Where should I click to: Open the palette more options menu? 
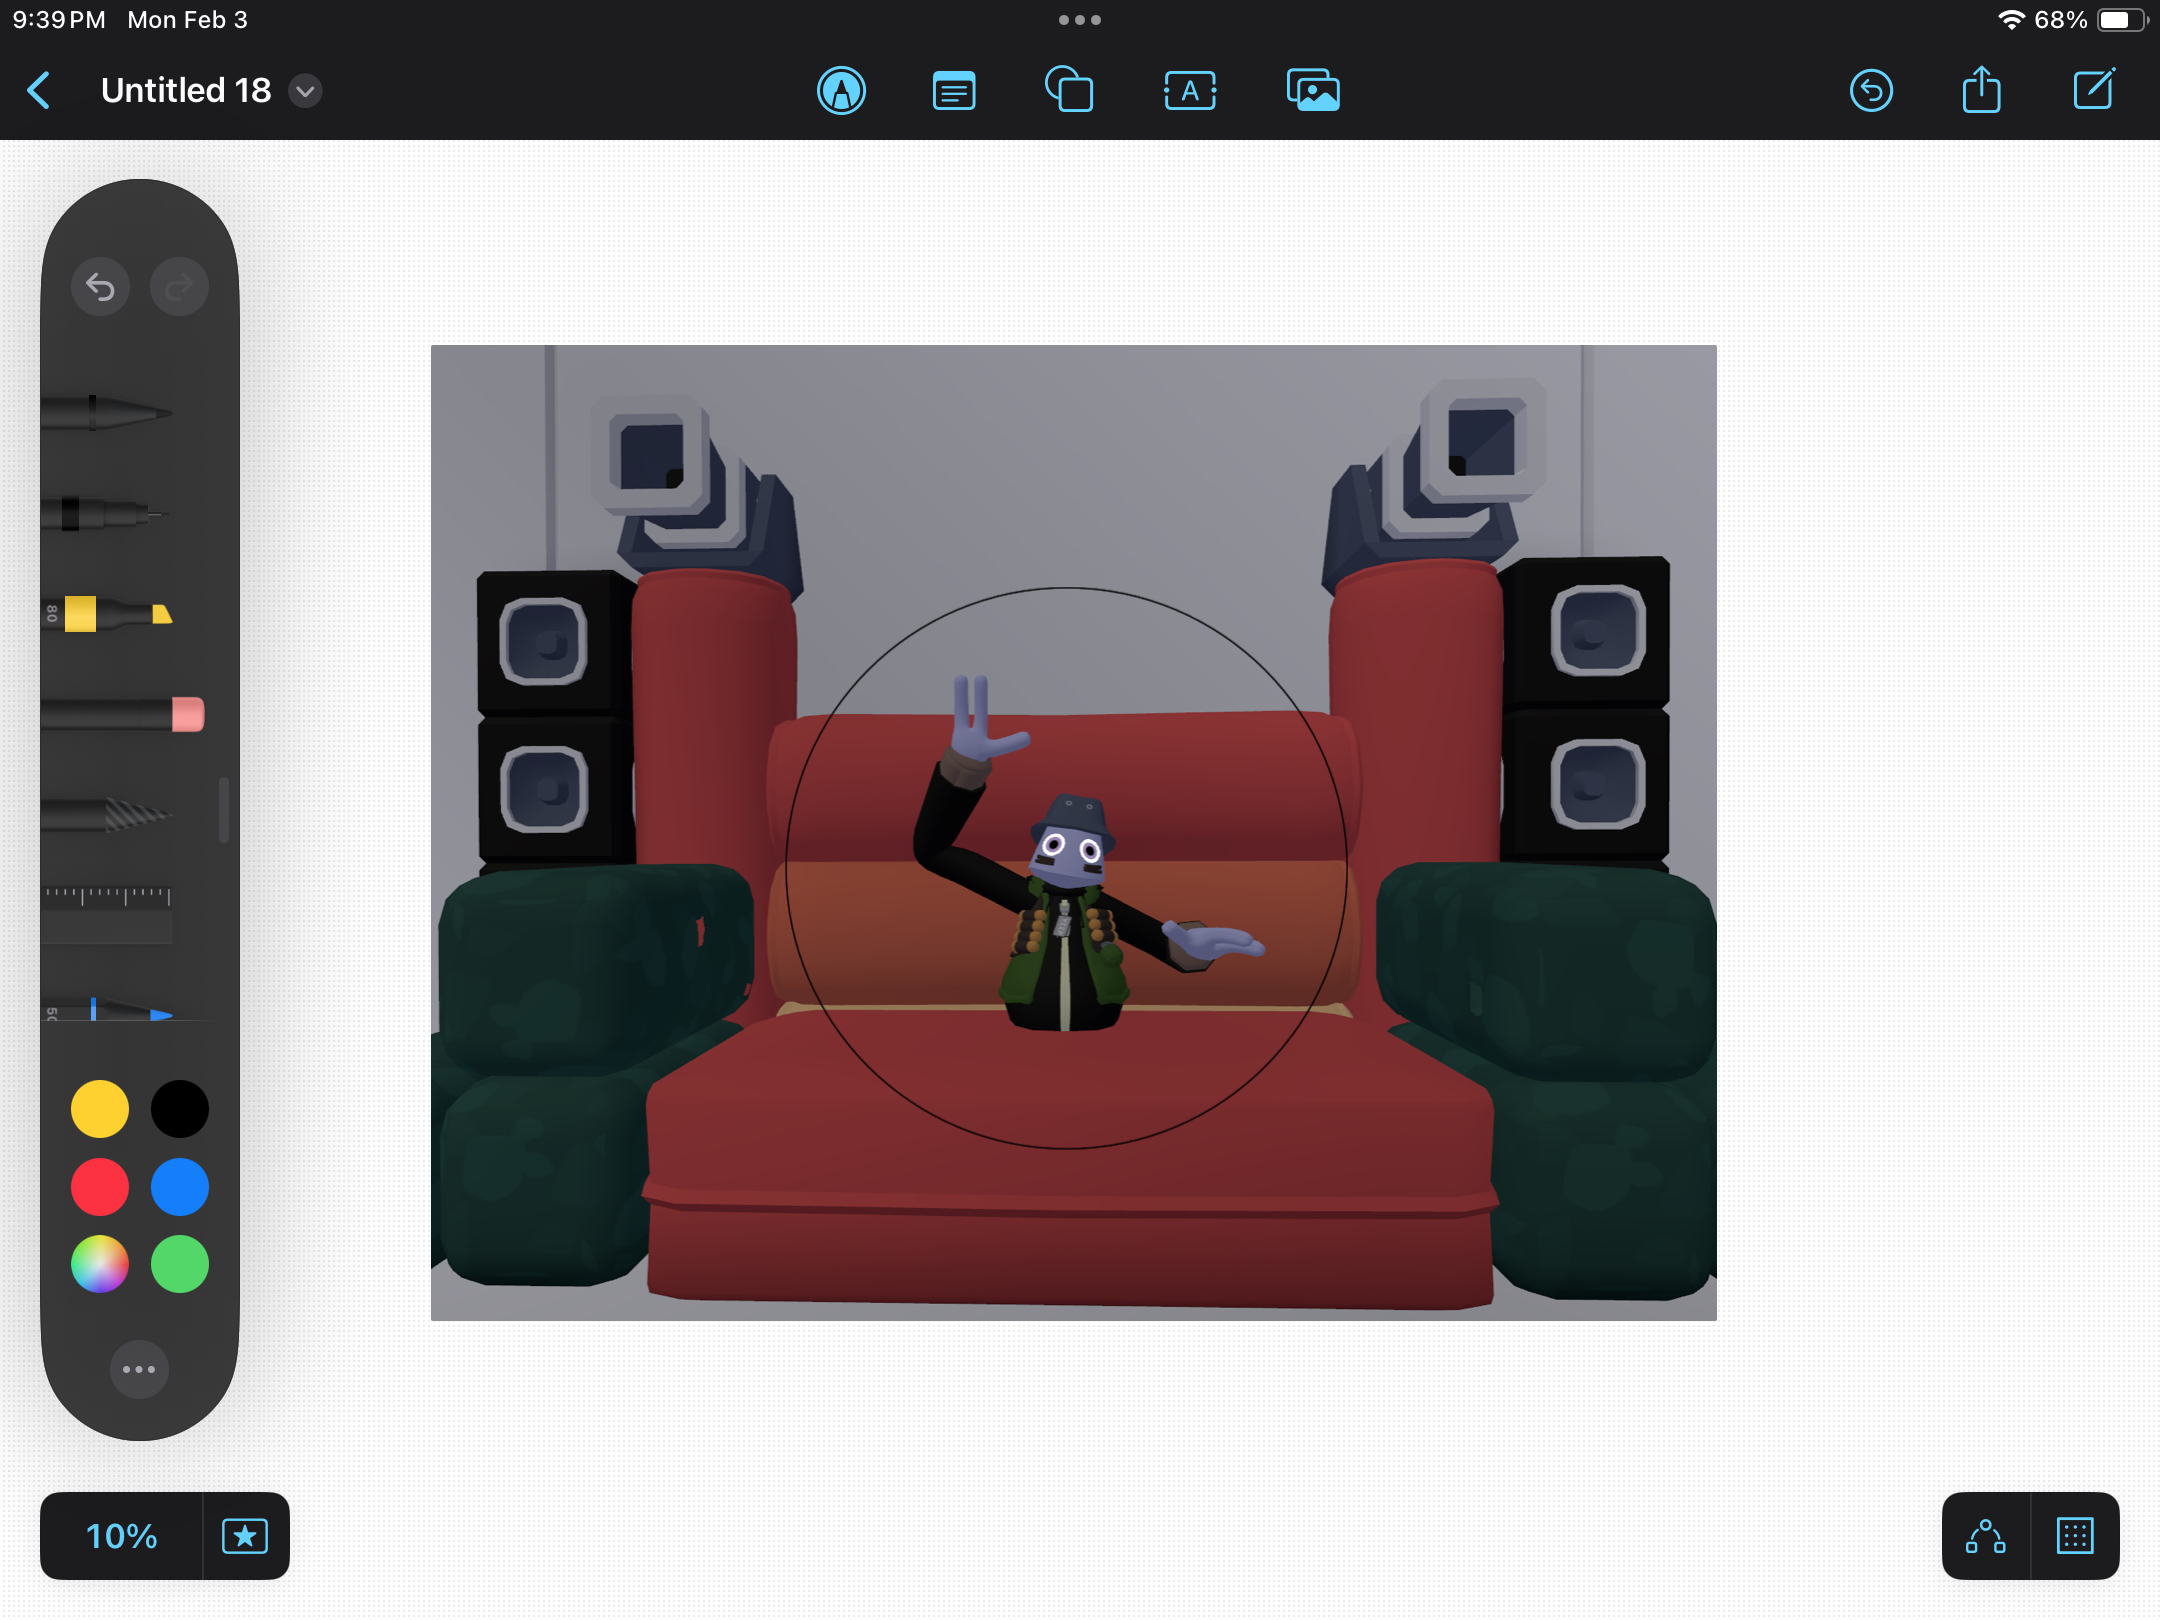(x=139, y=1369)
